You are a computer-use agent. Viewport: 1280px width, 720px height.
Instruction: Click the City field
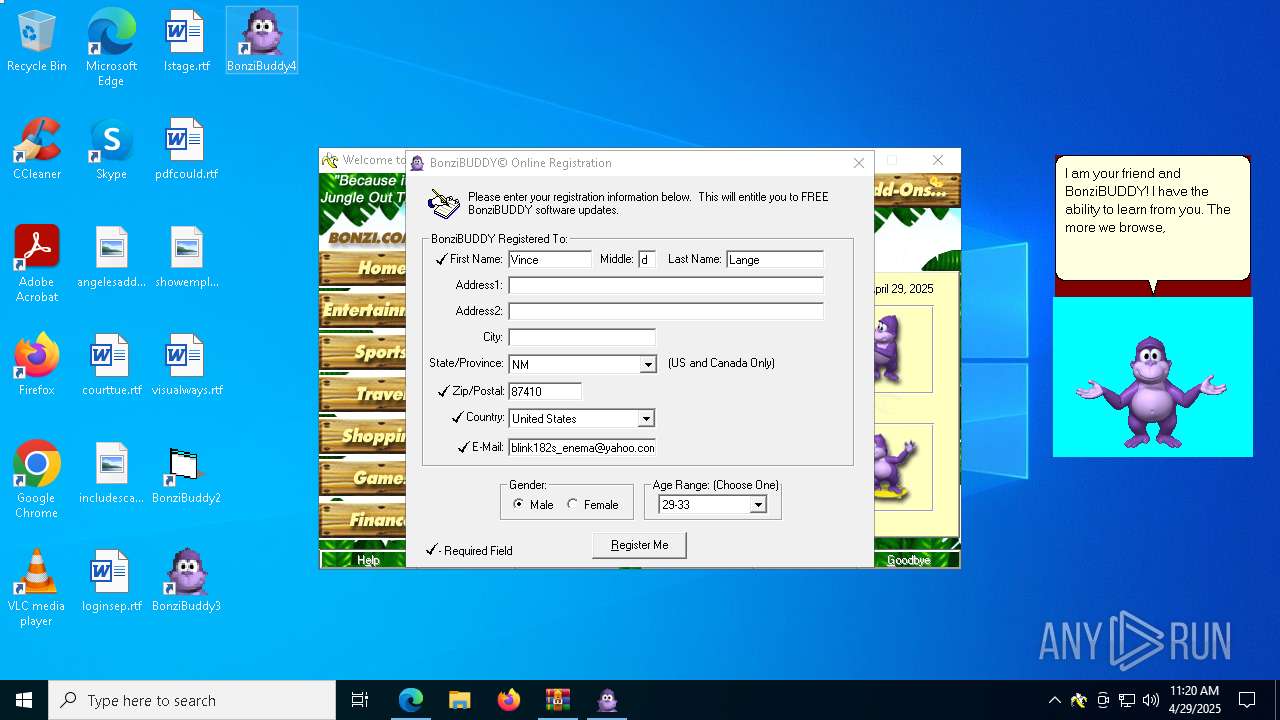582,337
